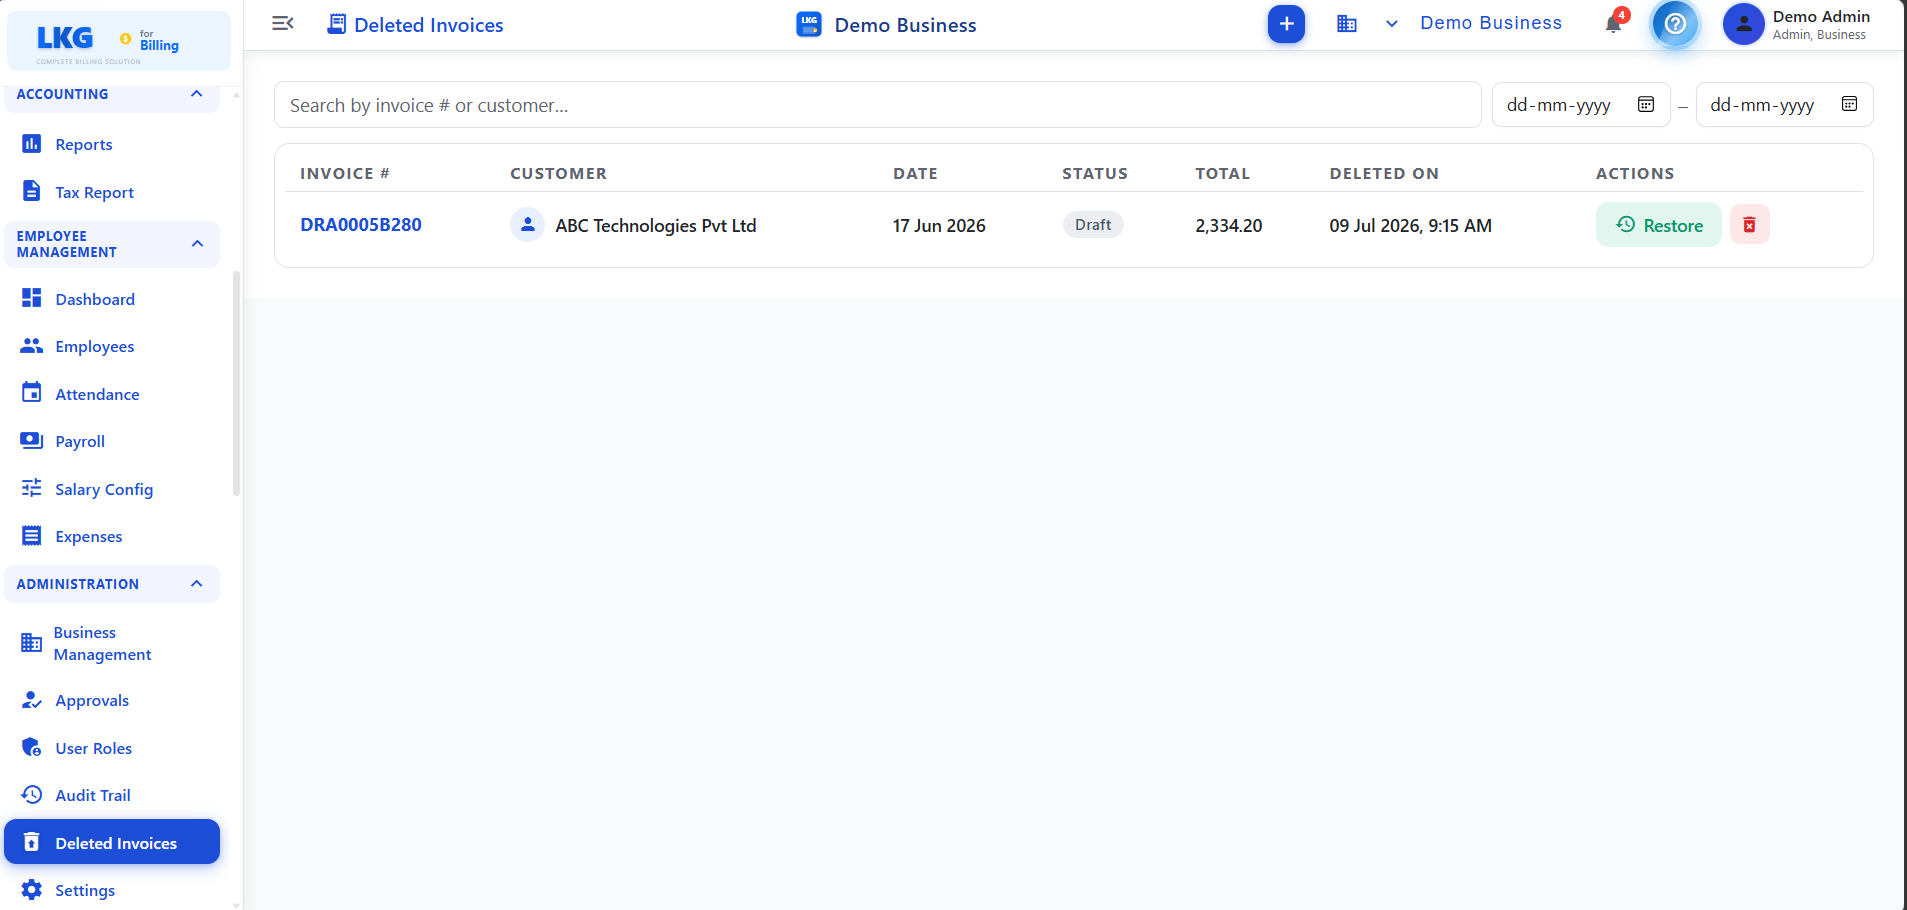Click the ABC Technologies Pvt Ltd customer name
This screenshot has height=910, width=1907.
(x=656, y=226)
